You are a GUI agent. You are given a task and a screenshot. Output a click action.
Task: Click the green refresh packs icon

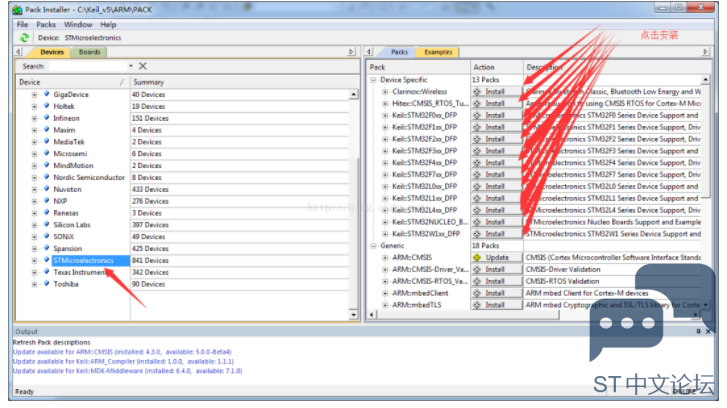click(24, 38)
